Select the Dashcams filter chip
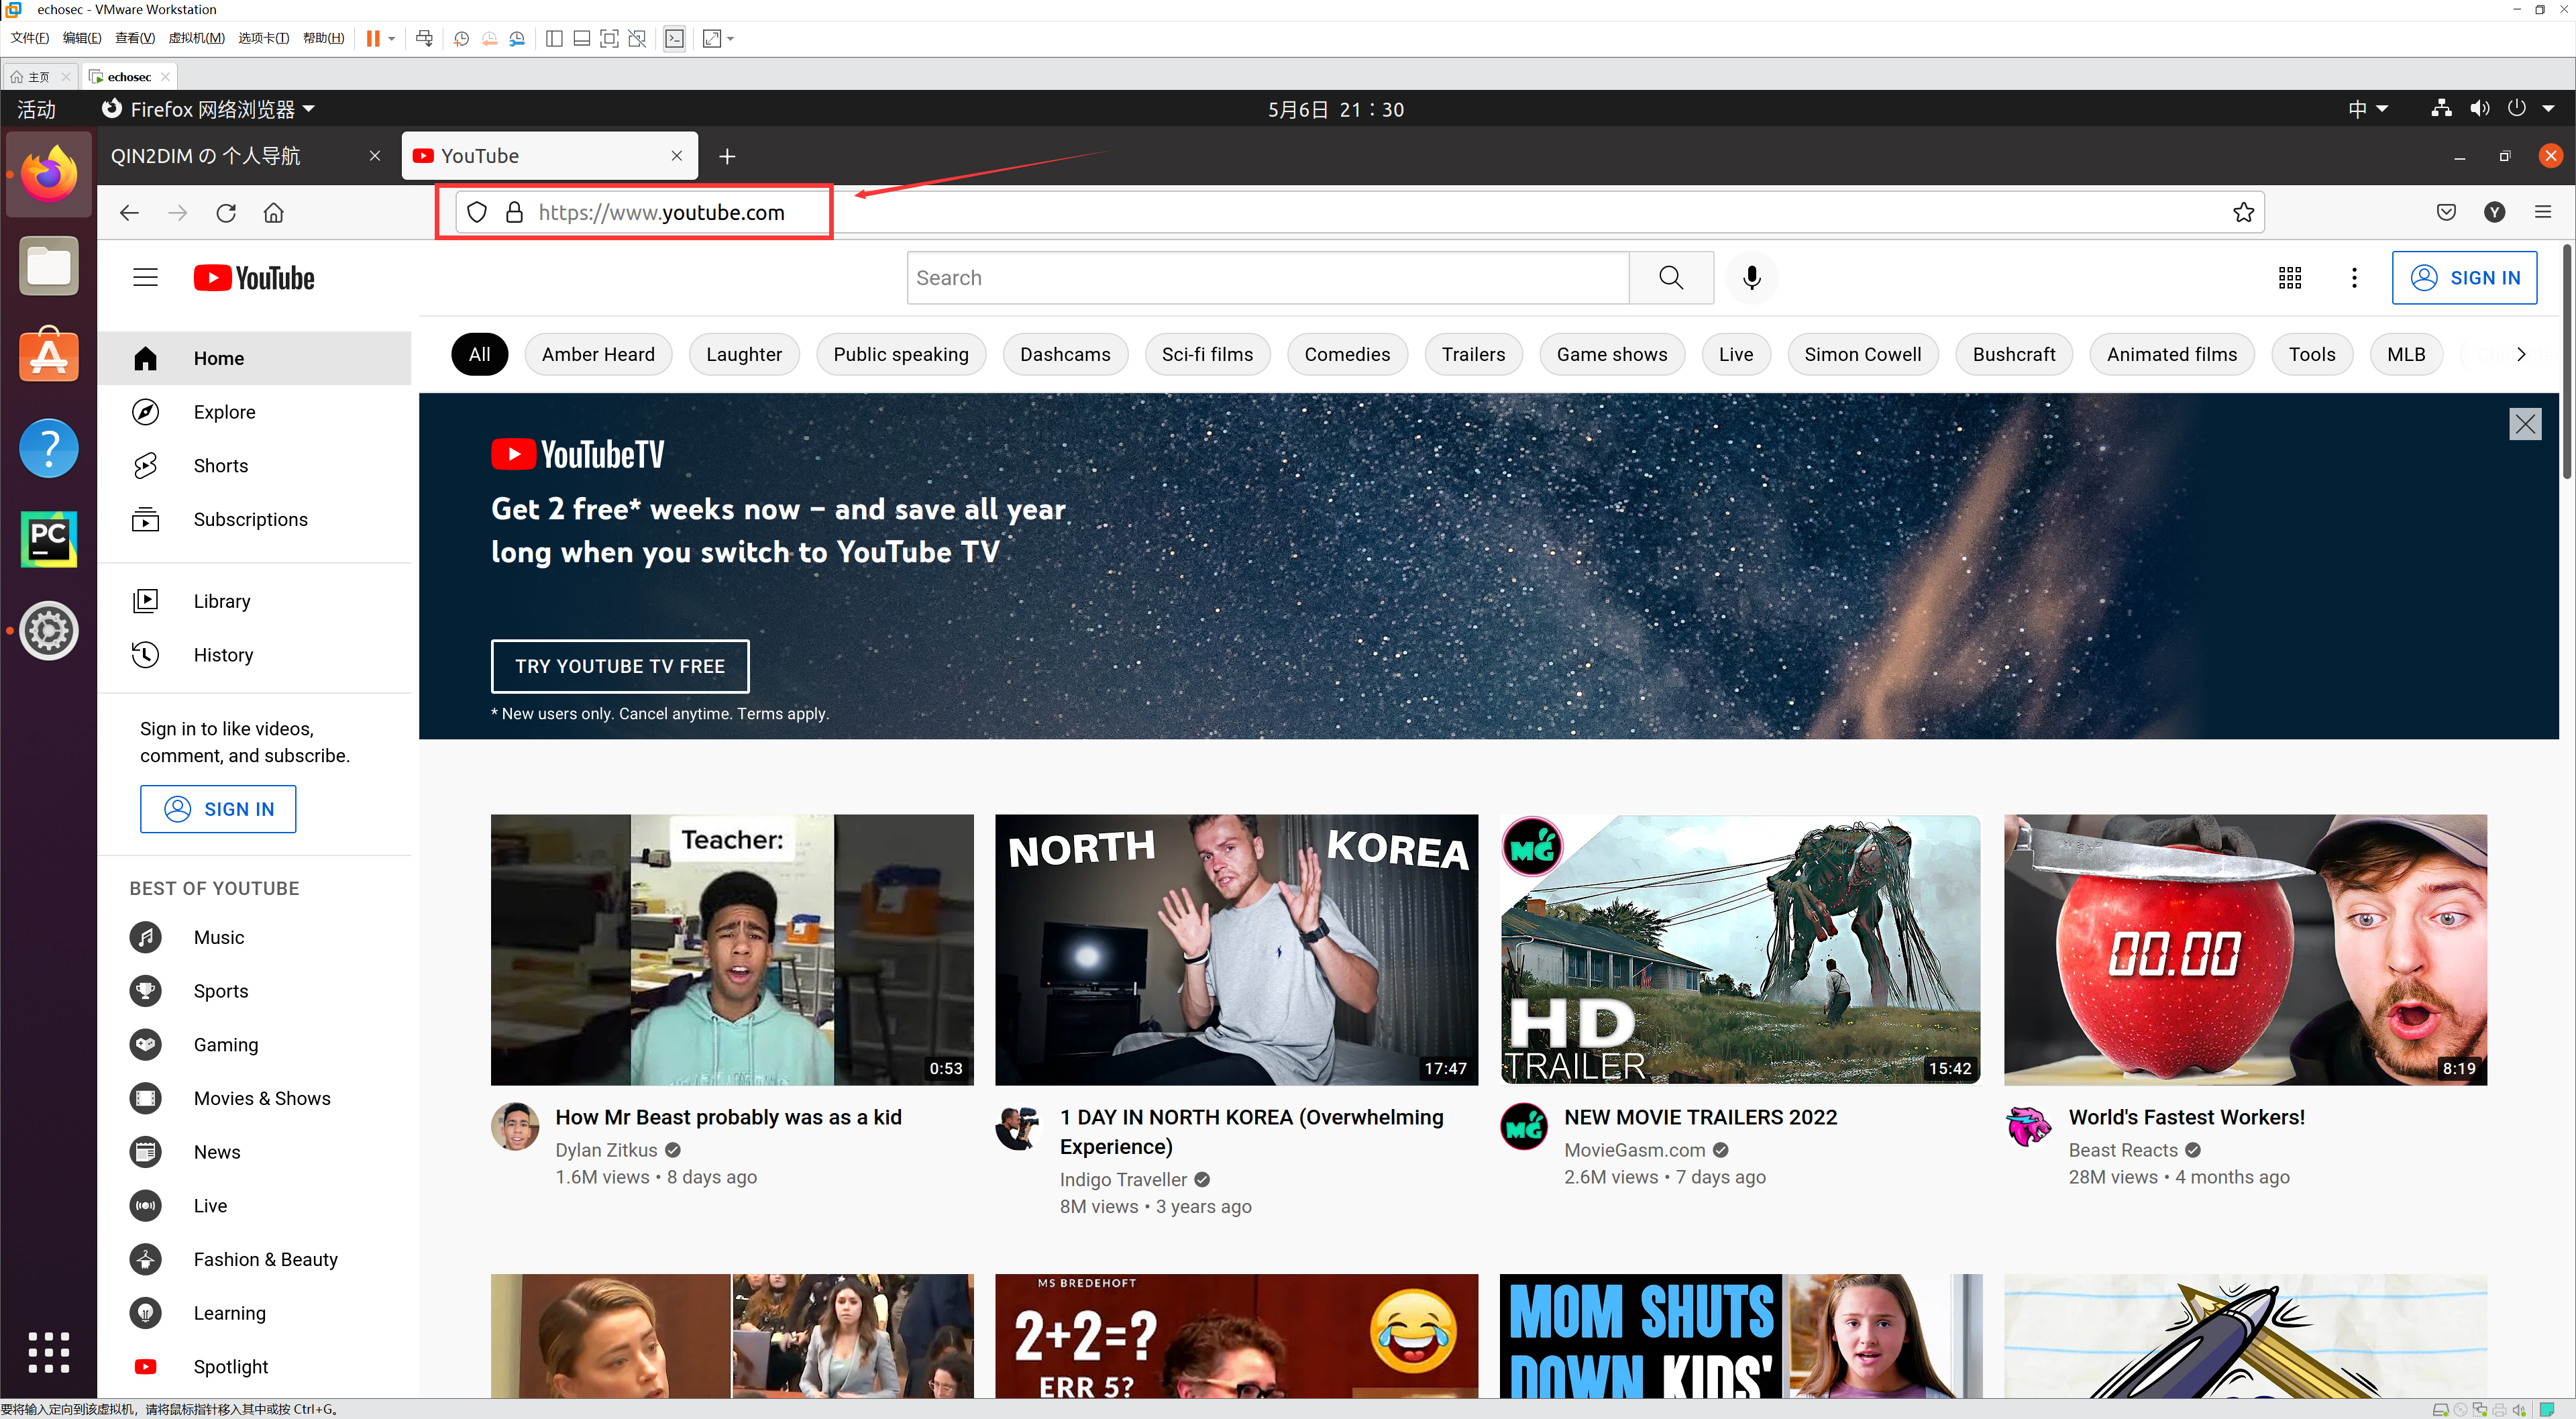This screenshot has height=1419, width=2576. pos(1065,354)
